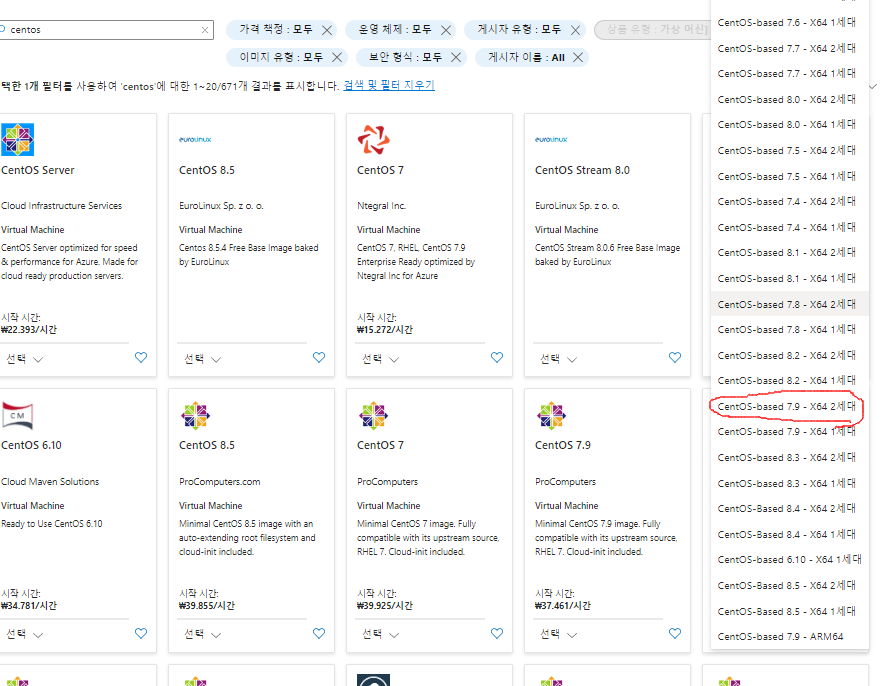The image size is (884, 686).
Task: Select CentOS-based 7.9 - ARM64 plan
Action: (x=788, y=636)
